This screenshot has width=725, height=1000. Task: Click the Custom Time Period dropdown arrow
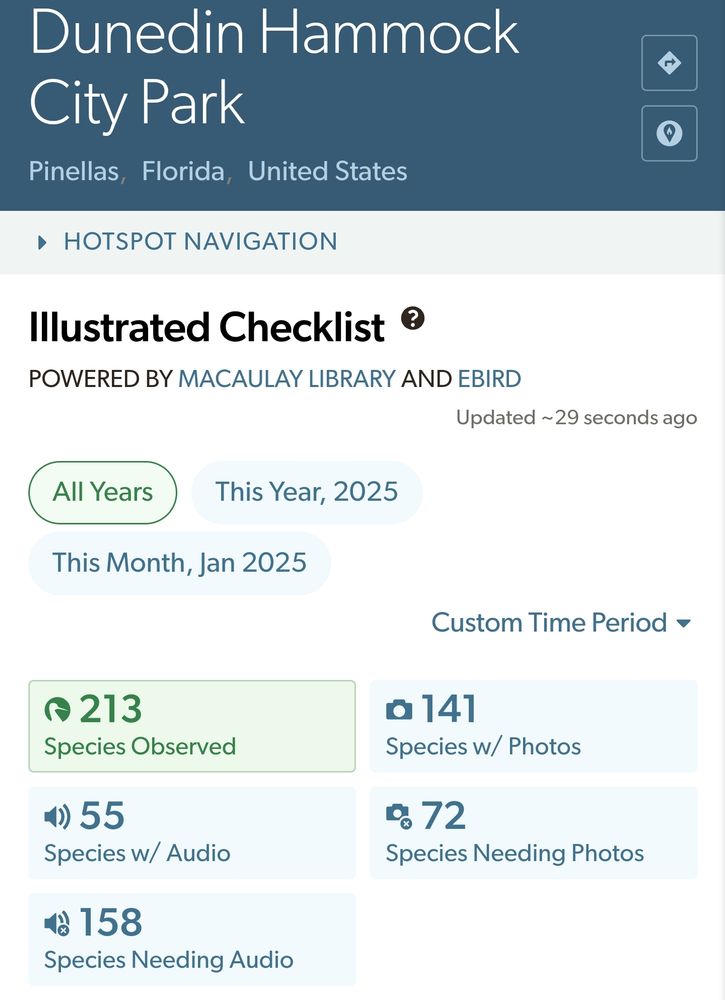pyautogui.click(x=684, y=624)
